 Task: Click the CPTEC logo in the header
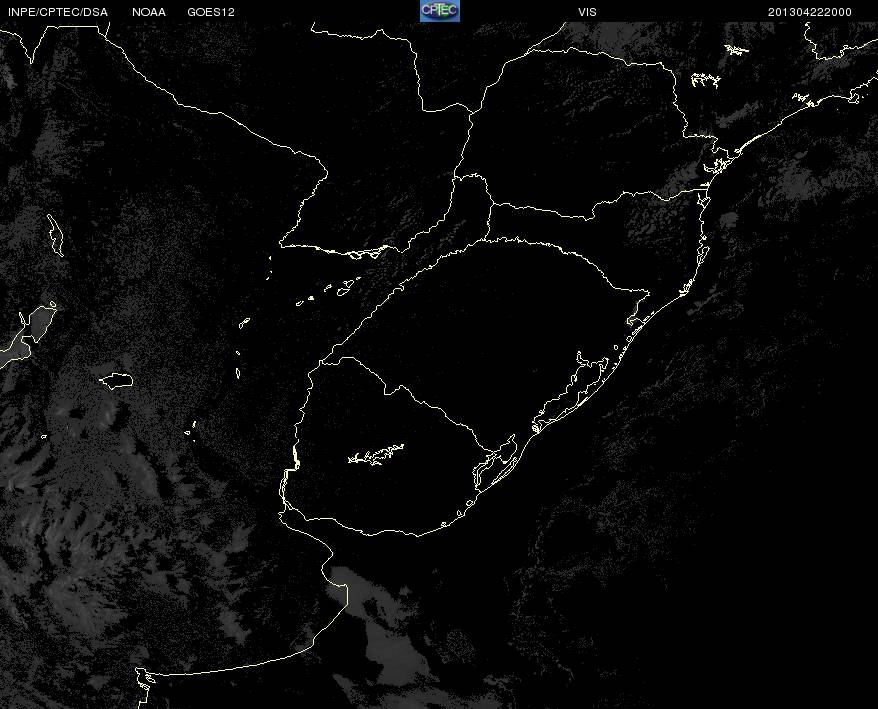point(440,11)
